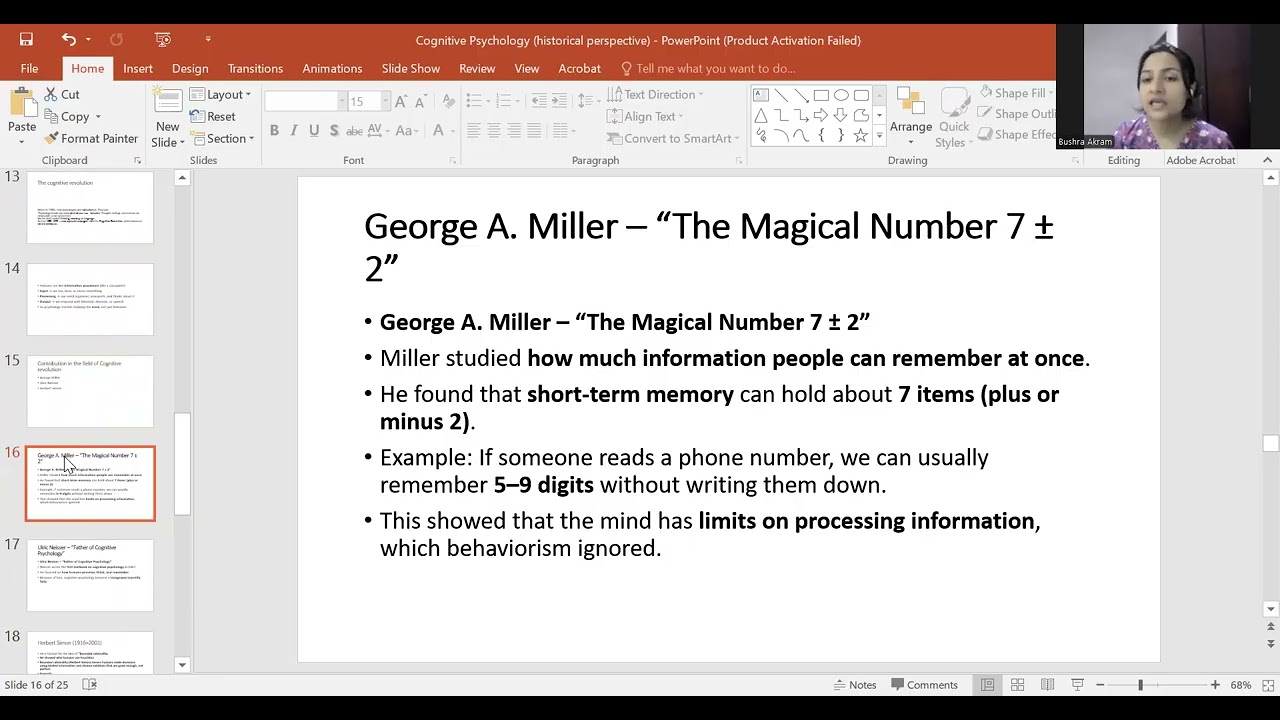
Task: Toggle Normal view in status bar
Action: [987, 685]
